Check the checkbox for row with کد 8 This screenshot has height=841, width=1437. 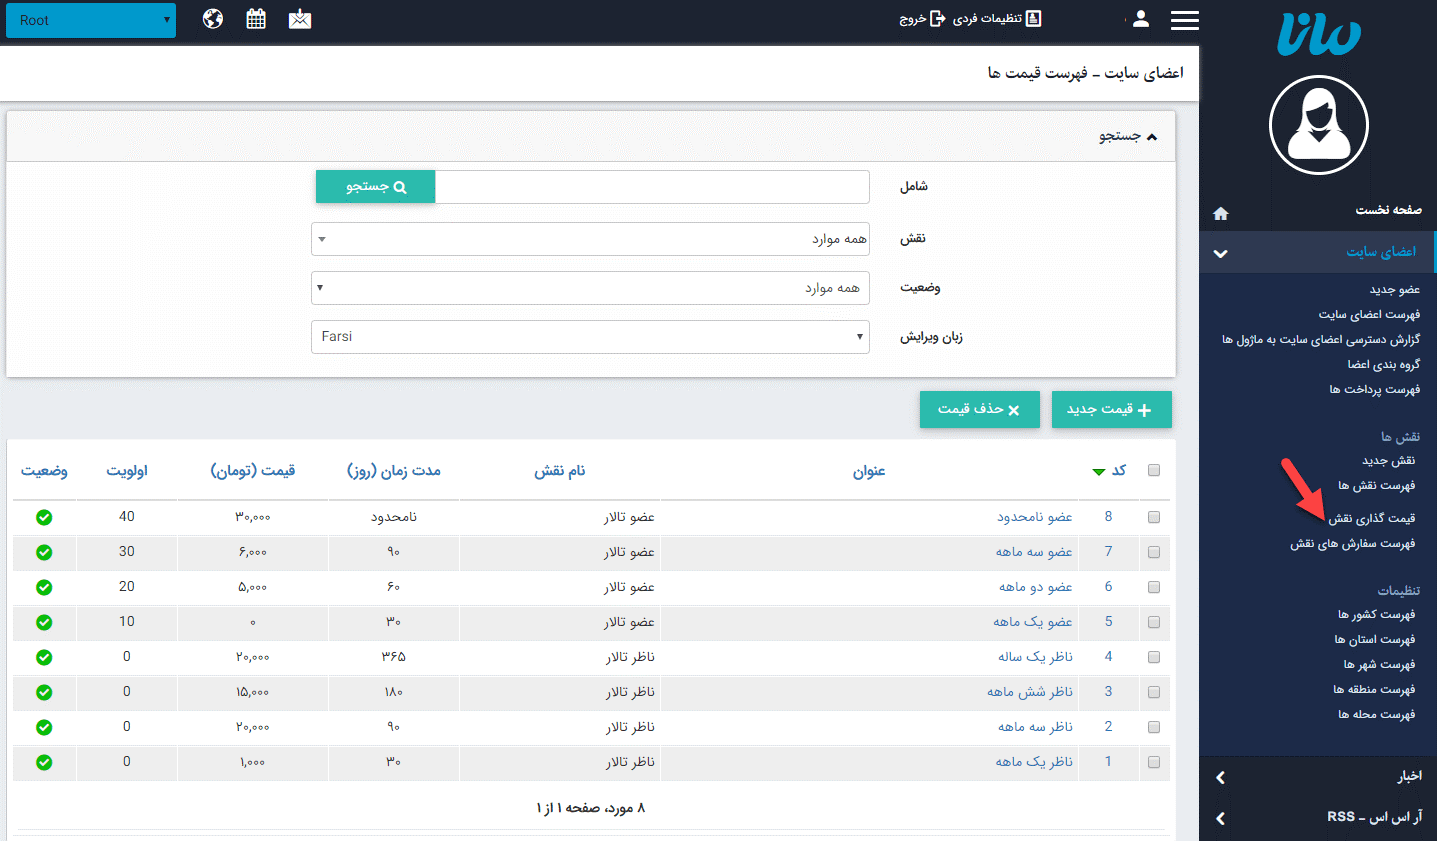[1153, 517]
